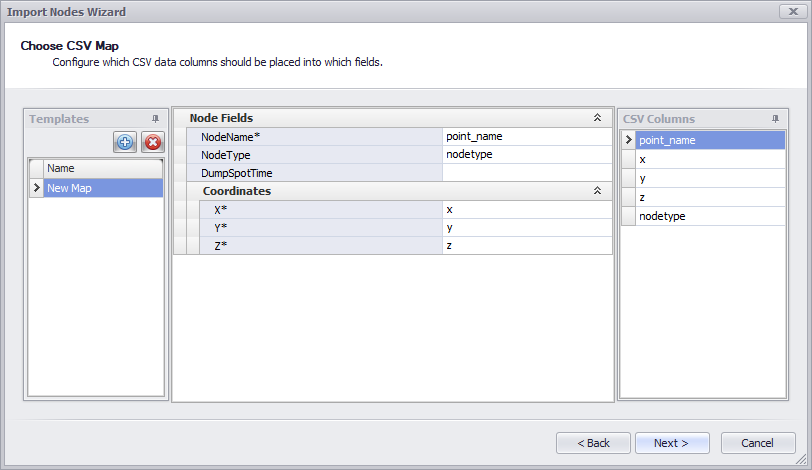Click the add template plus icon
812x470 pixels.
[125, 142]
